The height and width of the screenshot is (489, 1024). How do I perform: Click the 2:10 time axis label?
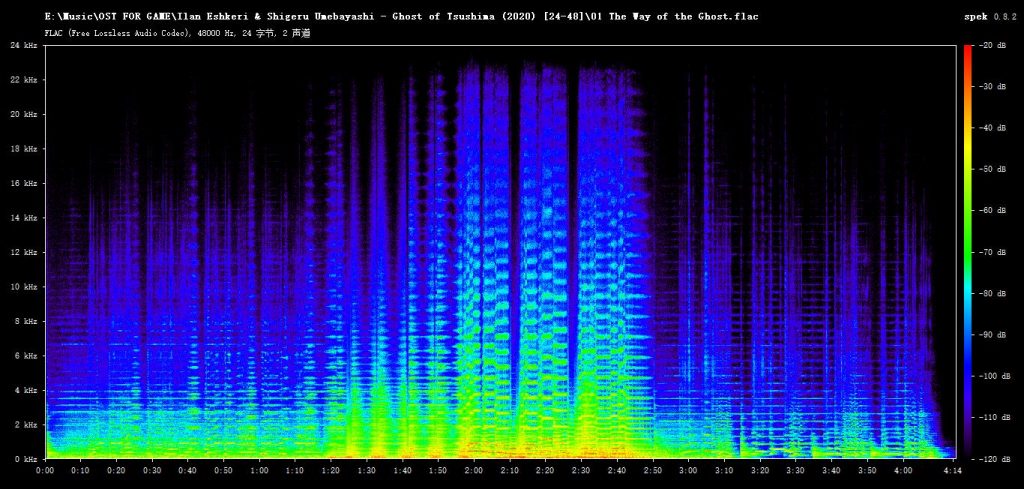(x=509, y=470)
